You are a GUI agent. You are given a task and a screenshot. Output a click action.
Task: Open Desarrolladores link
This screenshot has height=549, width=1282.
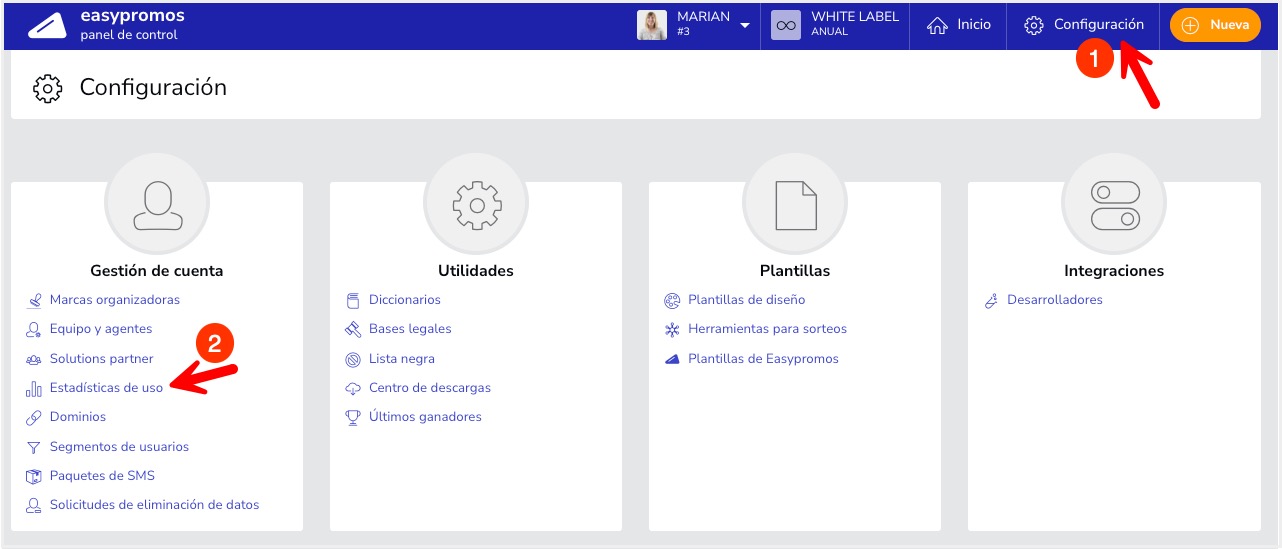pyautogui.click(x=1055, y=300)
